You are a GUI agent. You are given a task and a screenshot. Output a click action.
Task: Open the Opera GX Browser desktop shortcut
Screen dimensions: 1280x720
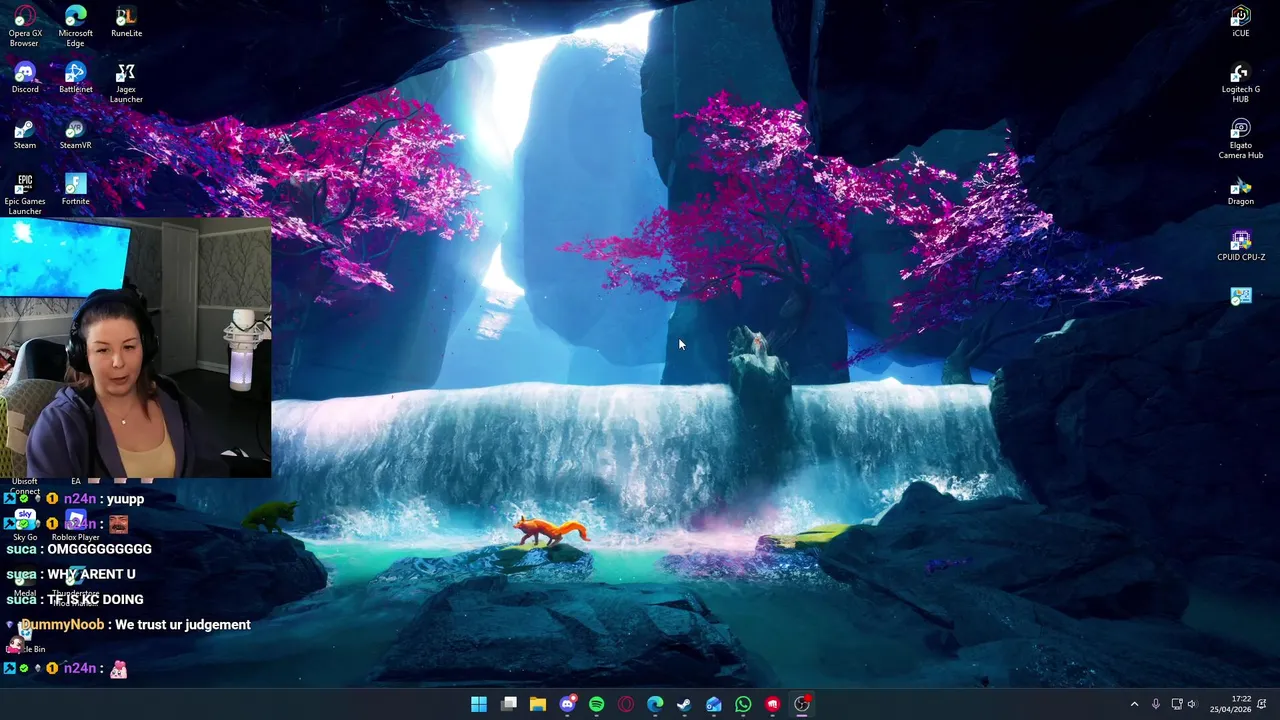25,26
